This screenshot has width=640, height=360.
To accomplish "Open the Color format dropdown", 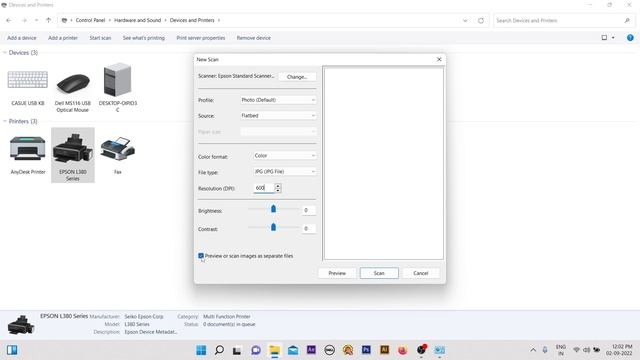I will [284, 156].
